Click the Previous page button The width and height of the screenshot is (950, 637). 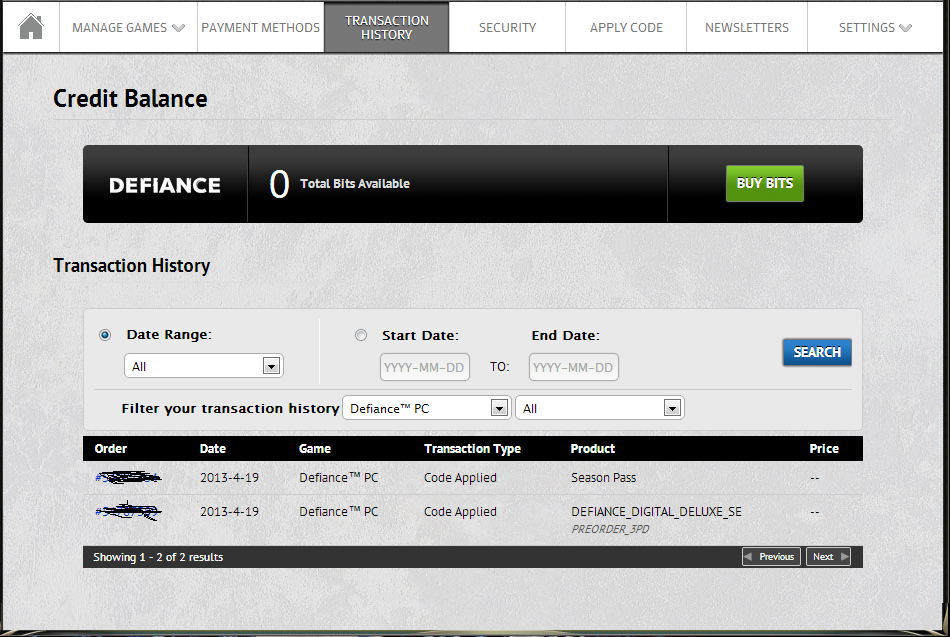point(771,556)
